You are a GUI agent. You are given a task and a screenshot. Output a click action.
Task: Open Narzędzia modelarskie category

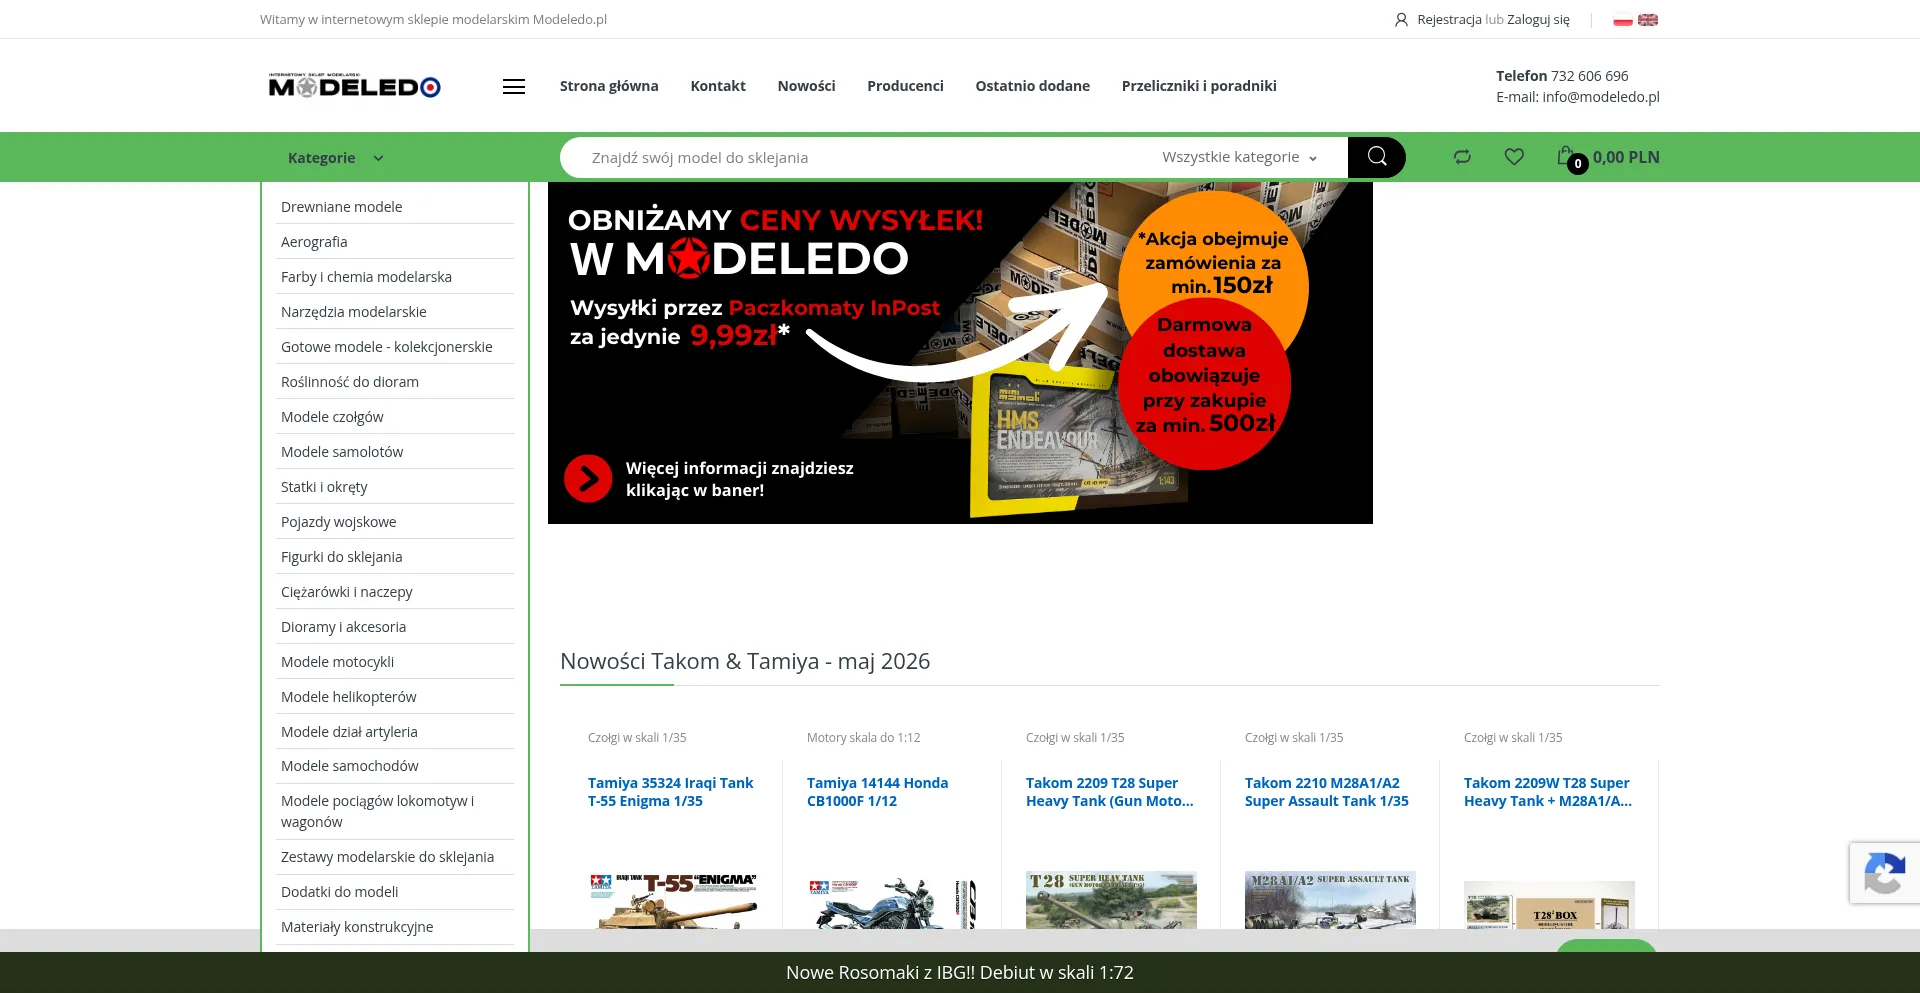(354, 312)
